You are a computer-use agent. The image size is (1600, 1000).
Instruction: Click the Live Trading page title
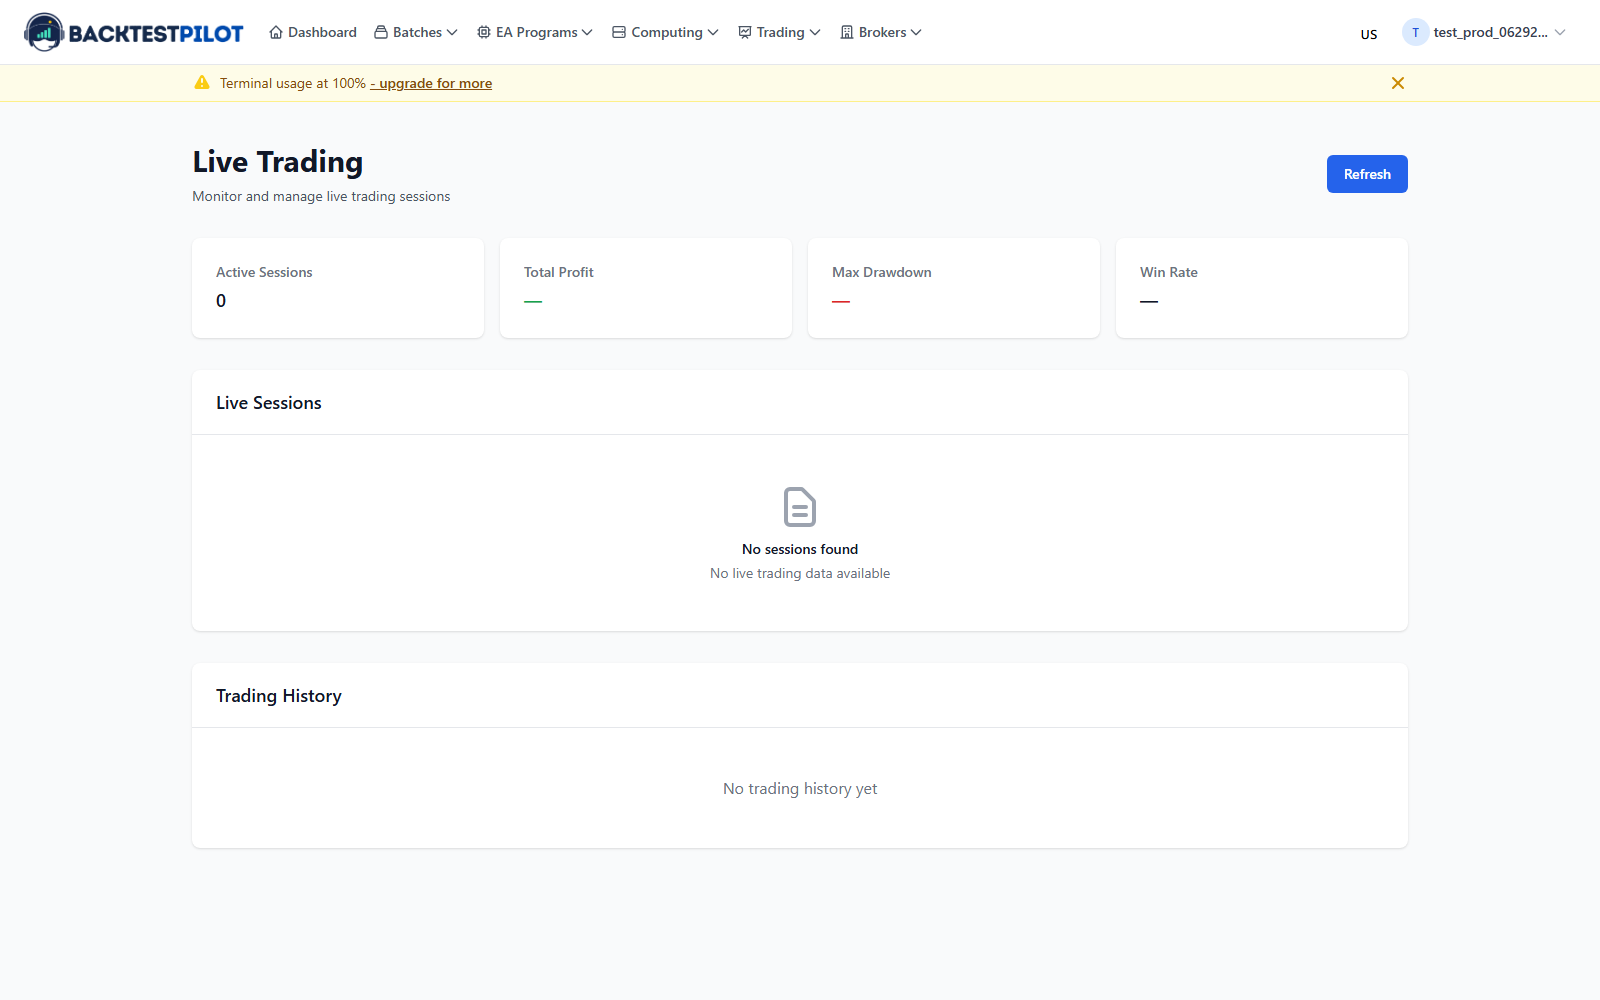click(x=278, y=162)
